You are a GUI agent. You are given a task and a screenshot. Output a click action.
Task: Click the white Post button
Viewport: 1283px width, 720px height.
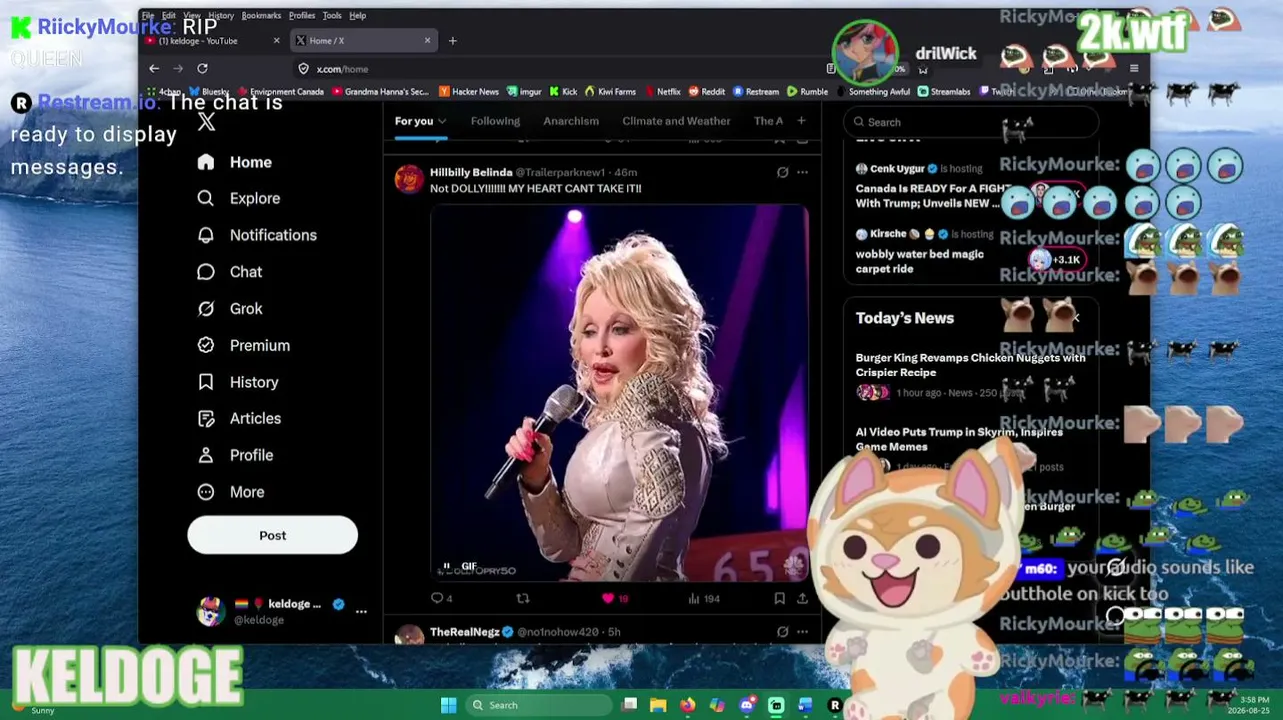pos(272,535)
